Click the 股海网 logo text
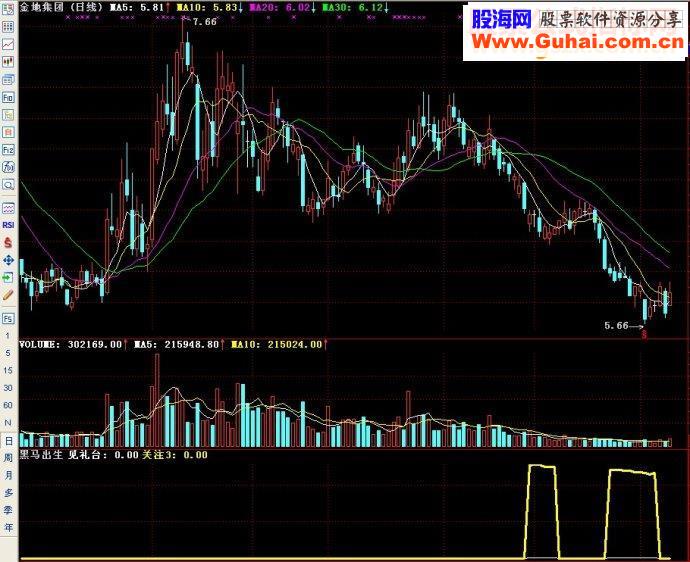This screenshot has width=690, height=562. coord(502,19)
